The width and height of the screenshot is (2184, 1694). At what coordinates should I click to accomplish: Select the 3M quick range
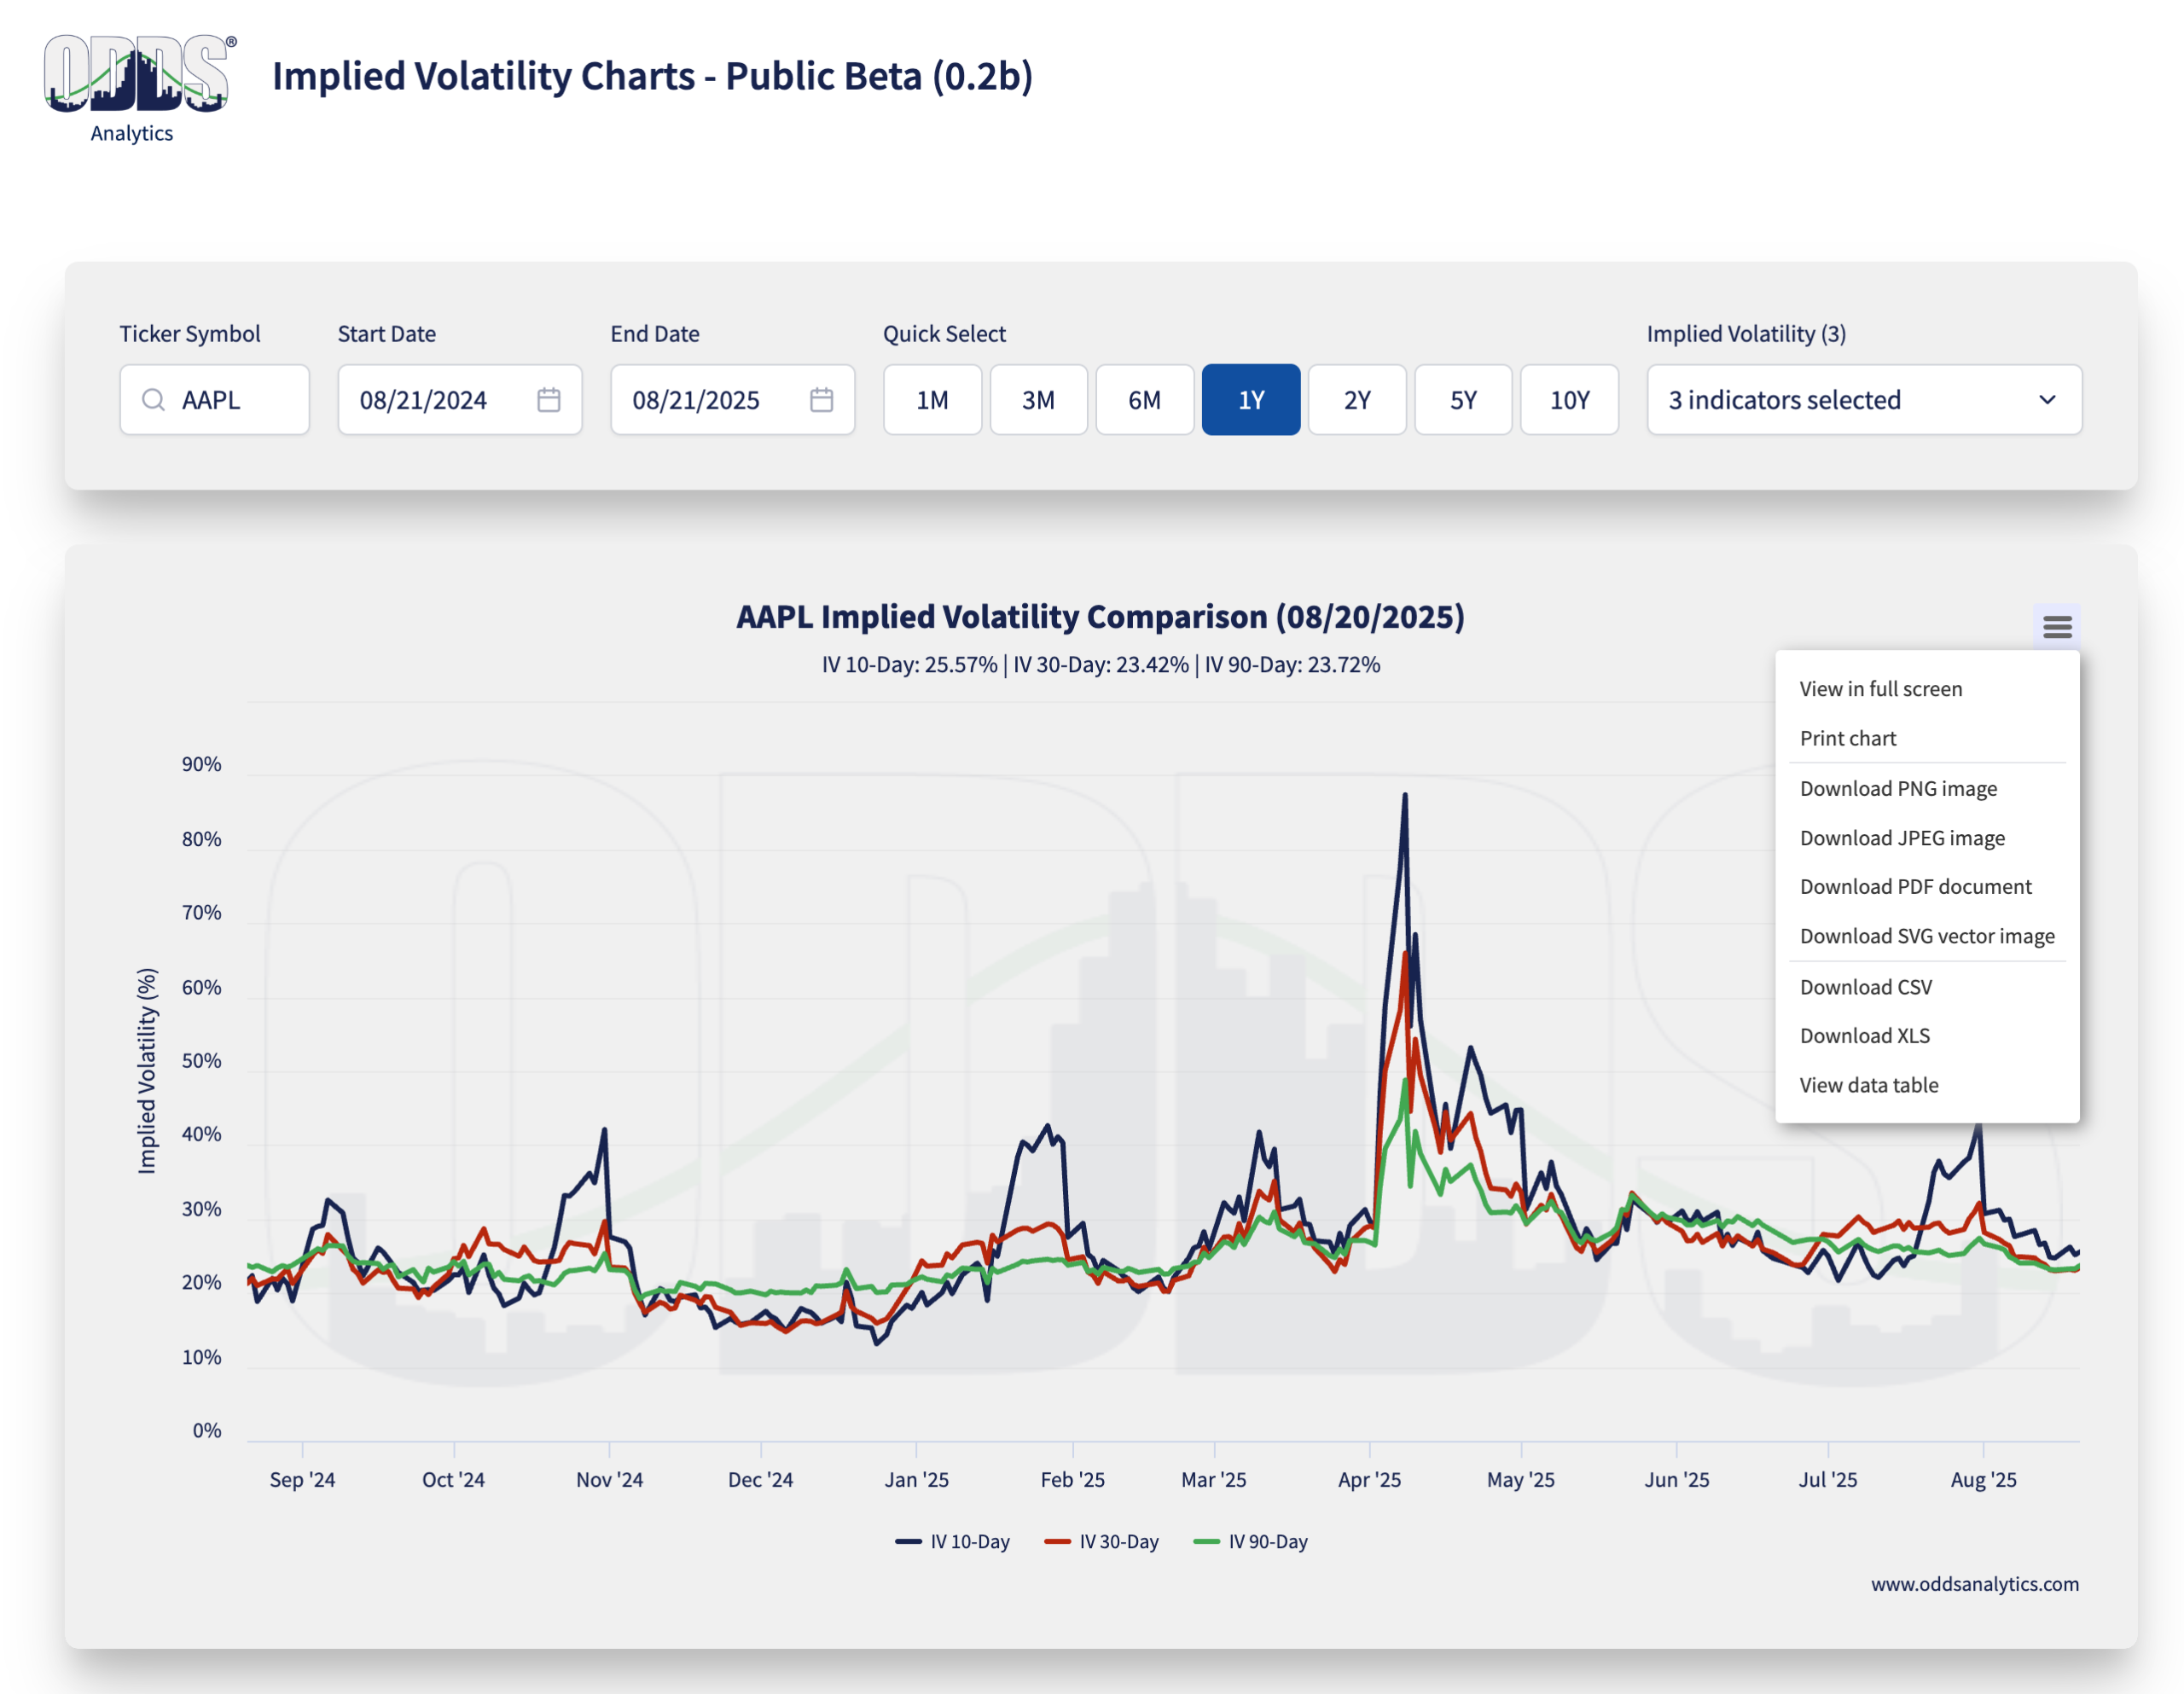click(1038, 400)
